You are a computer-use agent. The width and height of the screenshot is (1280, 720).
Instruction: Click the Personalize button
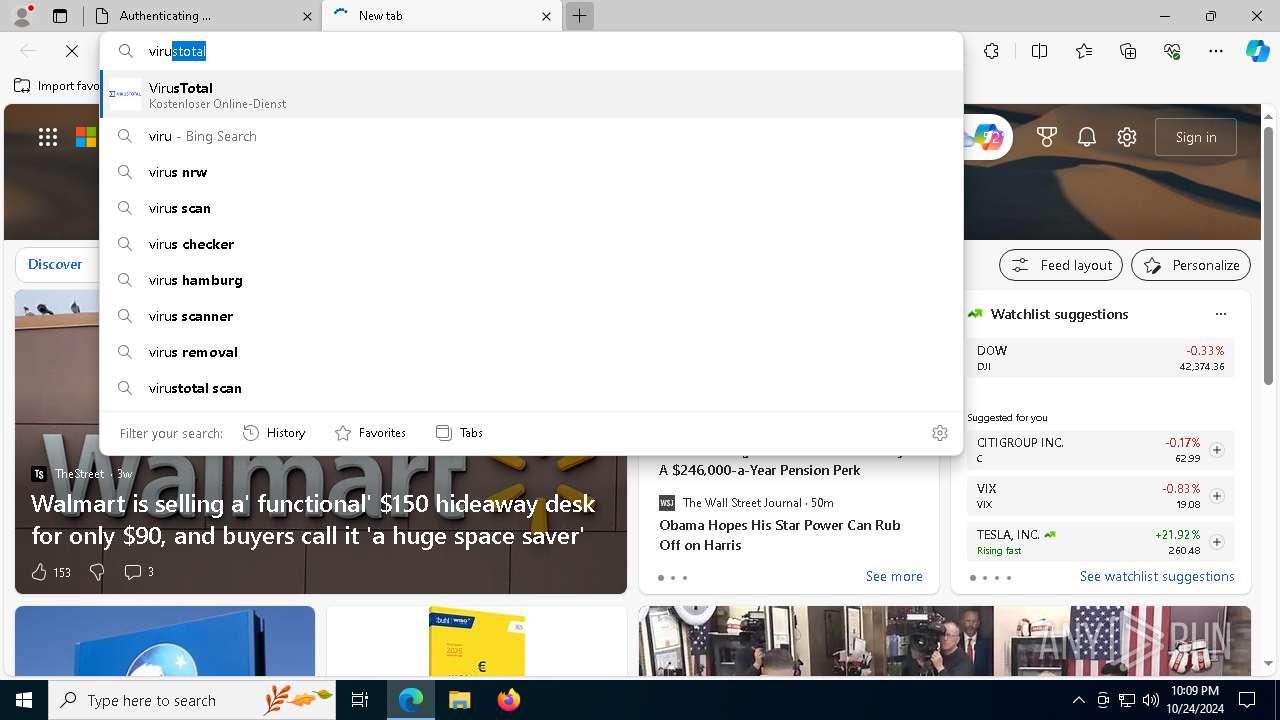tap(1191, 265)
